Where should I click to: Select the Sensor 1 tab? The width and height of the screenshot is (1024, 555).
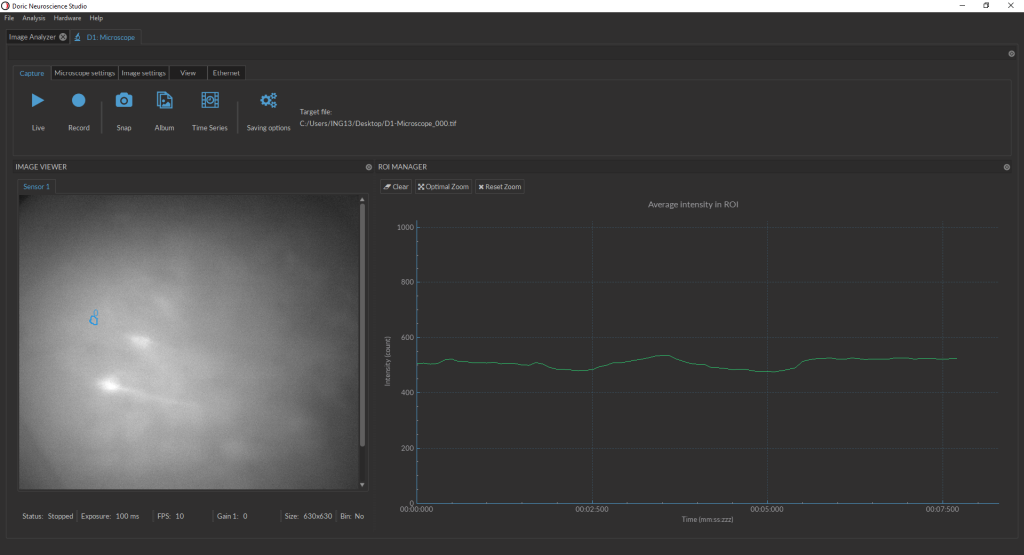pyautogui.click(x=37, y=187)
